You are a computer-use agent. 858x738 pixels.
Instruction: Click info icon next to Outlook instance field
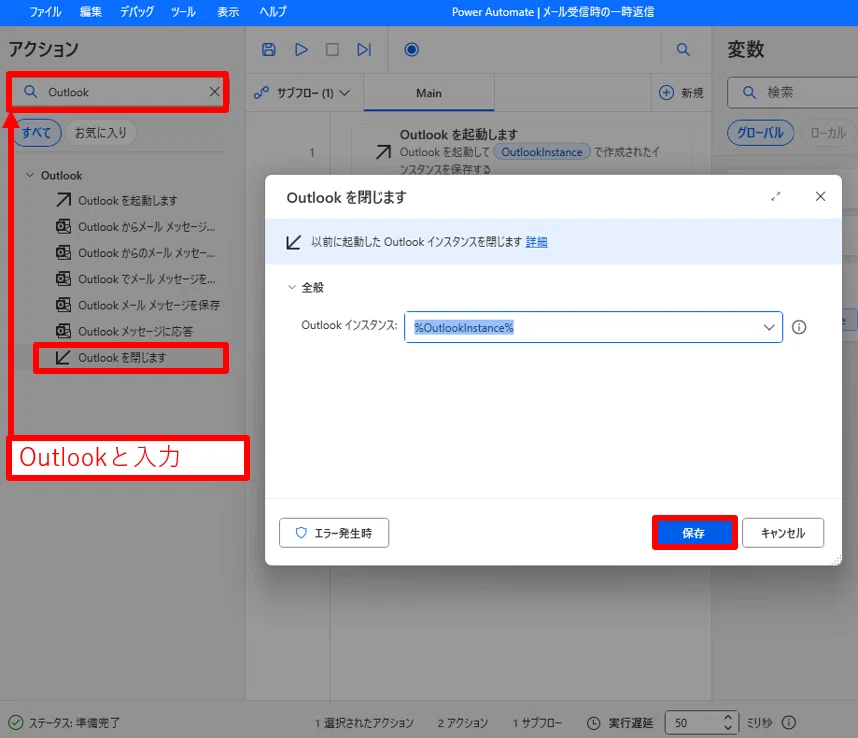tap(799, 327)
